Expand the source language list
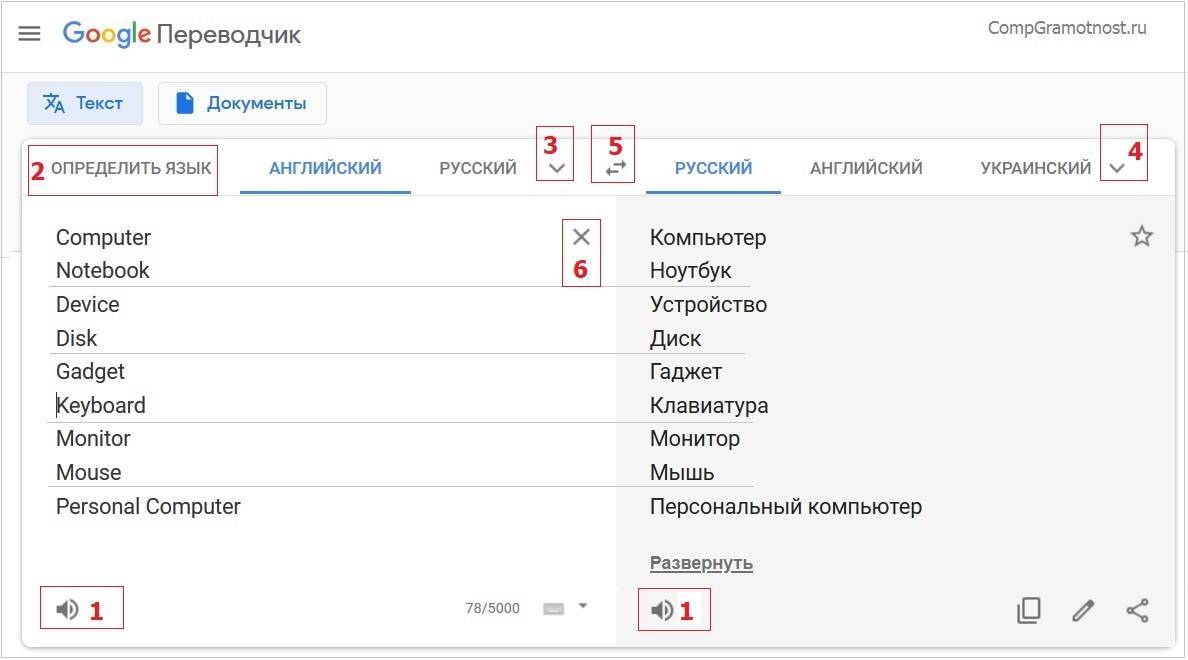This screenshot has height=660, width=1188. coord(558,169)
